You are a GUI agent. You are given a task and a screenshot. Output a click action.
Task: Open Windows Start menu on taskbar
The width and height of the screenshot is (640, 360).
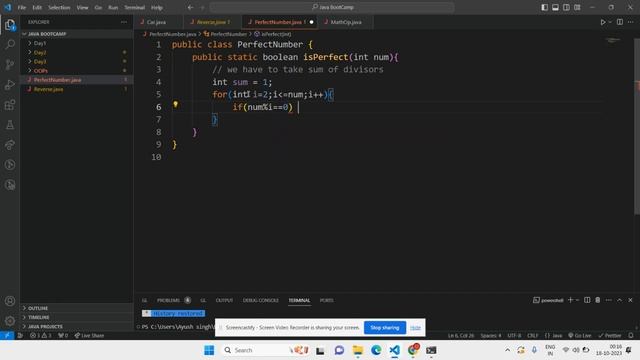[209, 350]
